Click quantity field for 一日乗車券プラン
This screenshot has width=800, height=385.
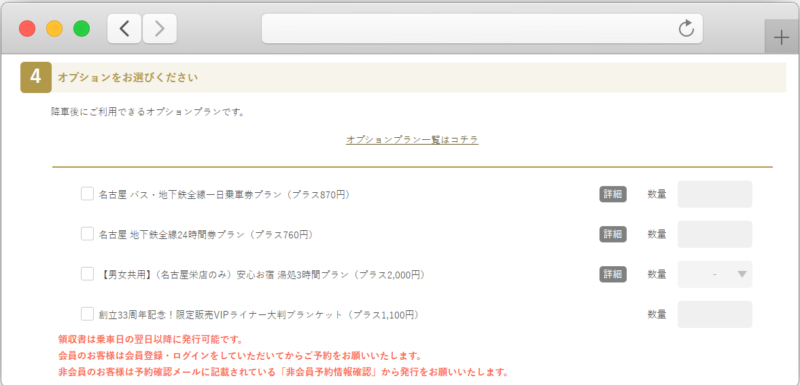click(715, 194)
